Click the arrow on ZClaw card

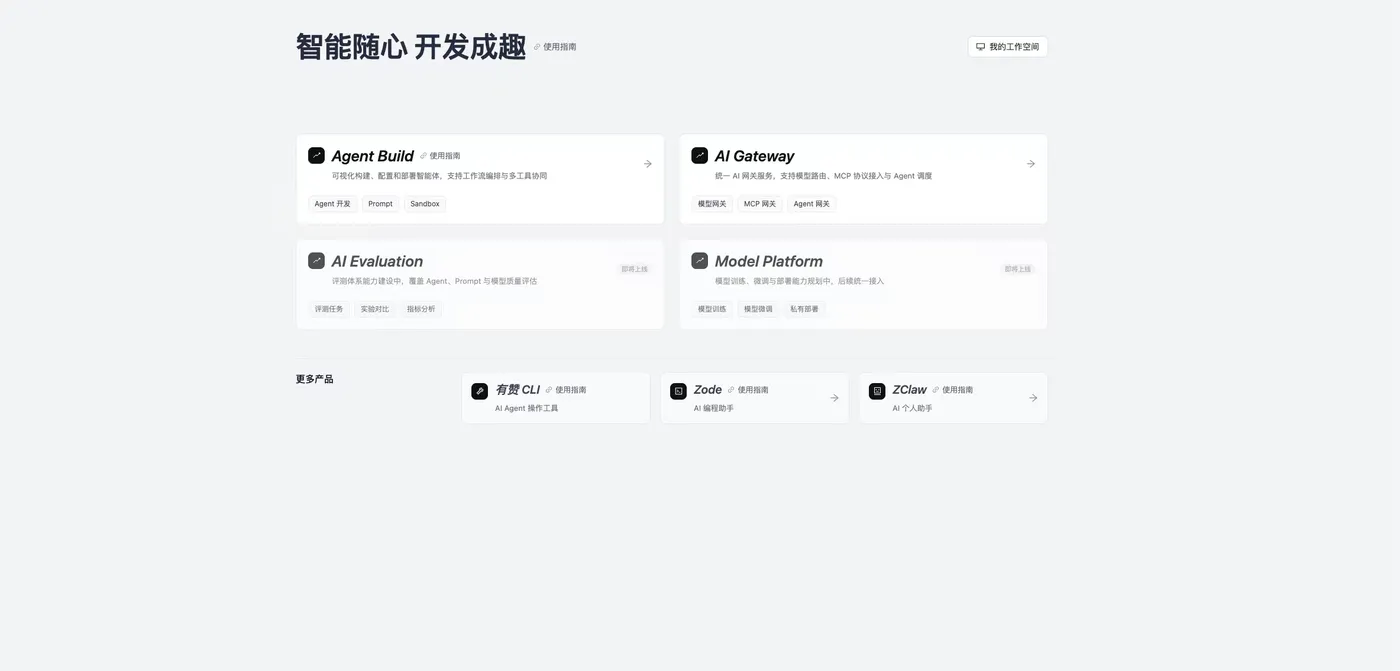click(1033, 398)
